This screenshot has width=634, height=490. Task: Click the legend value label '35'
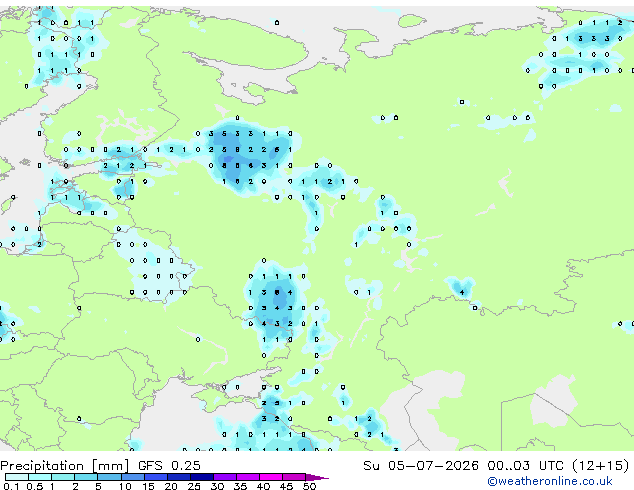pos(240,486)
